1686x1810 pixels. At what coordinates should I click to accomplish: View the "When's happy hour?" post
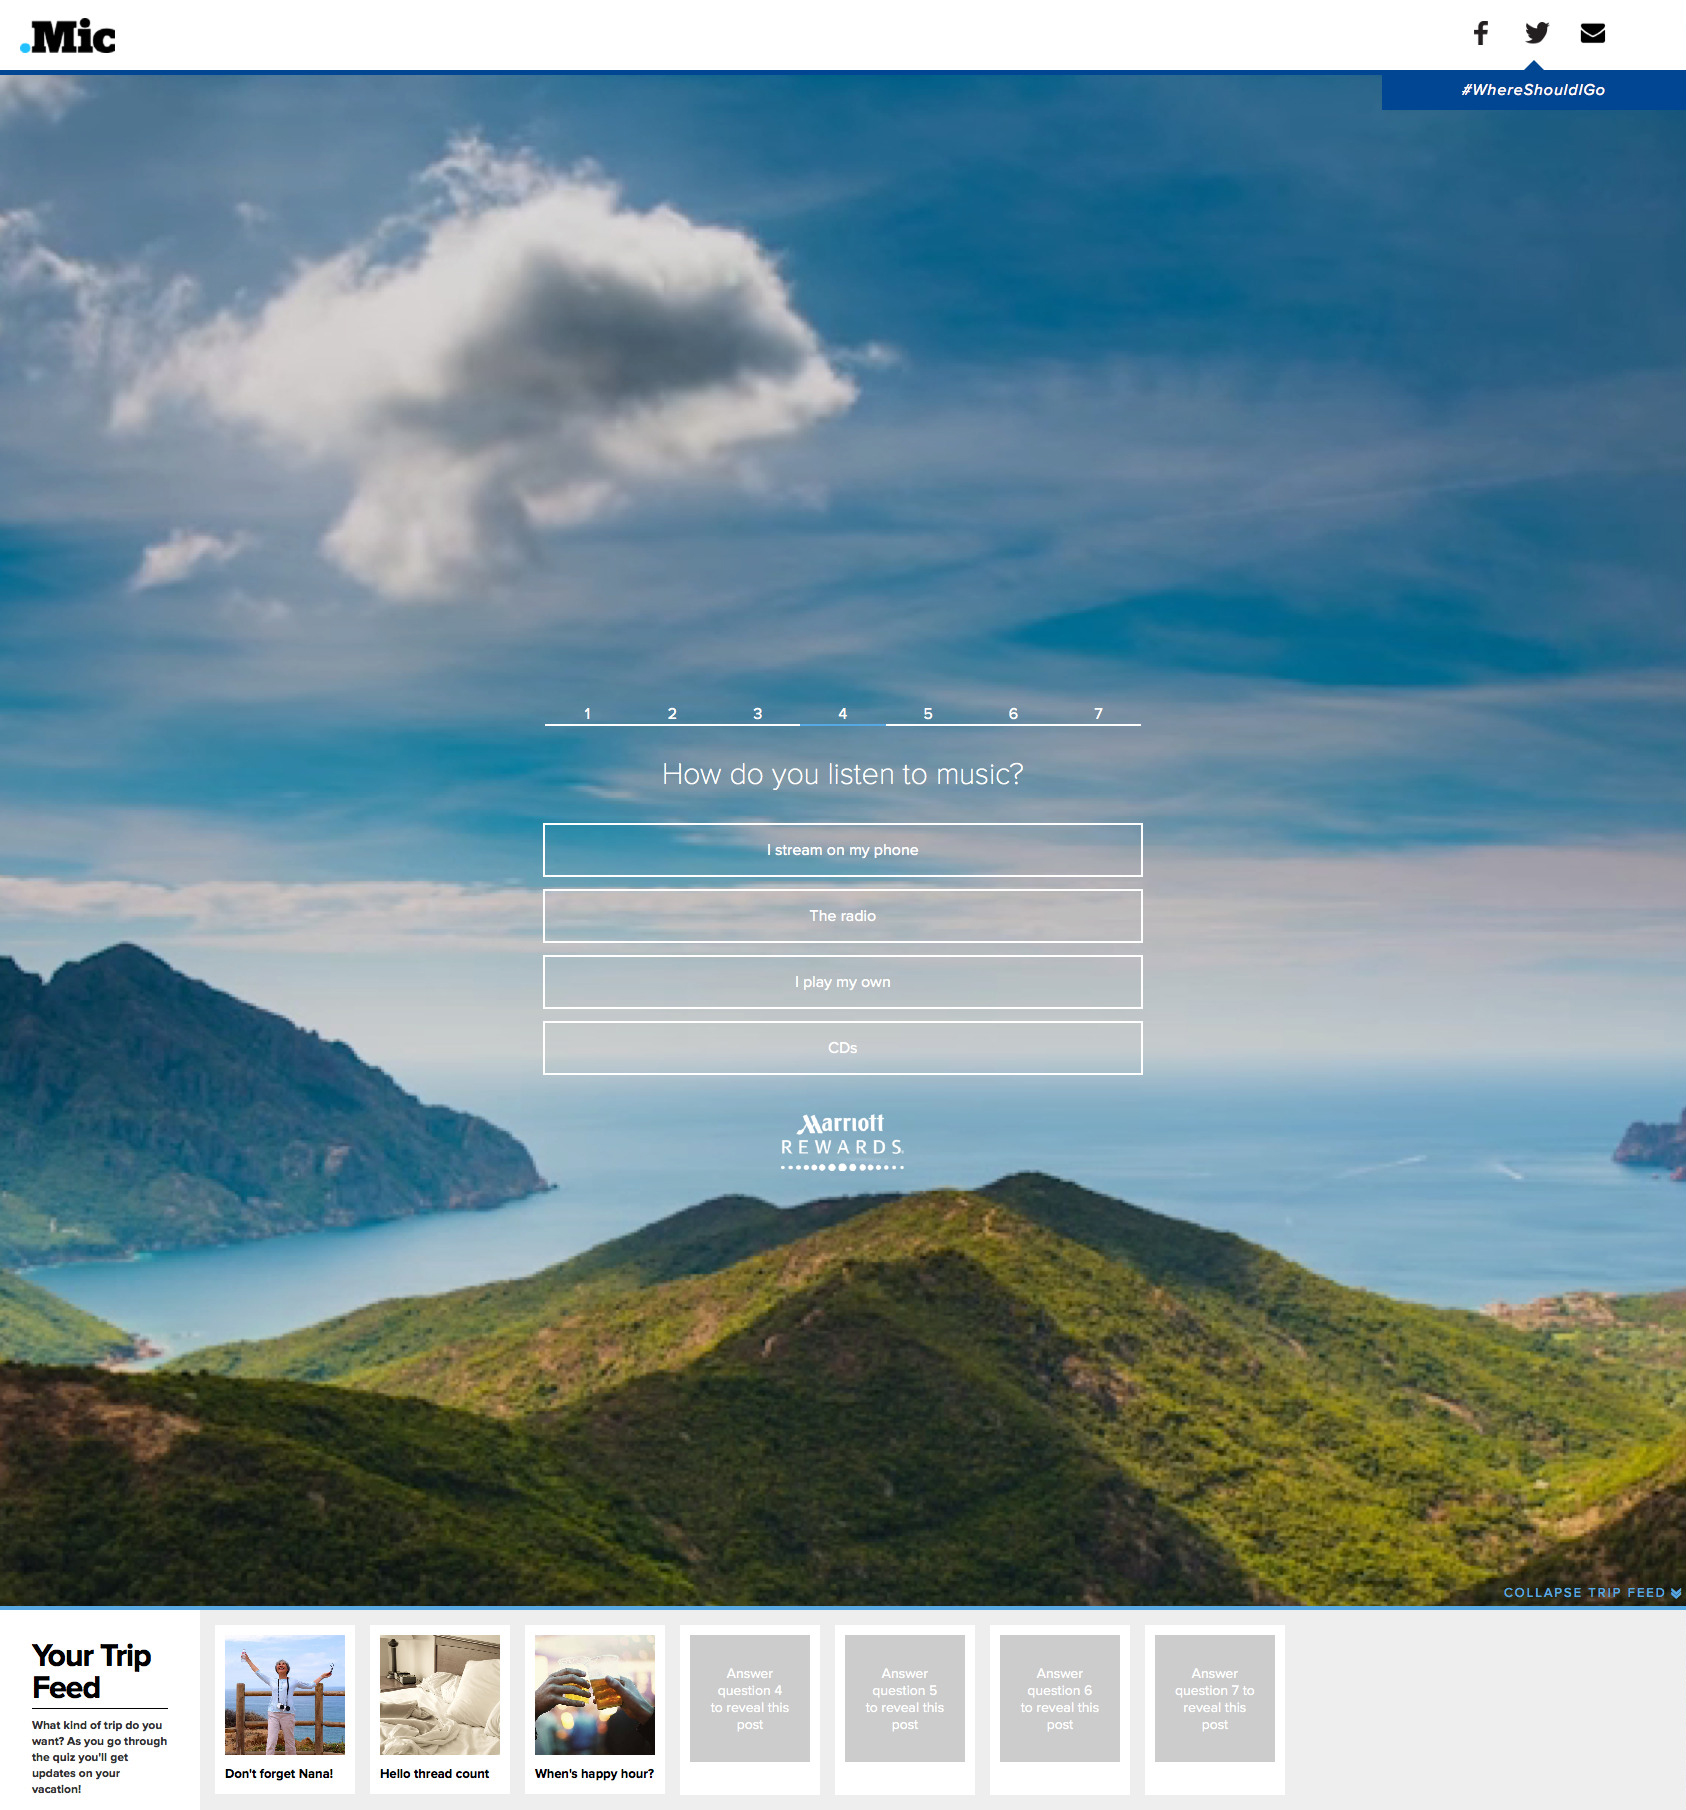click(594, 1708)
